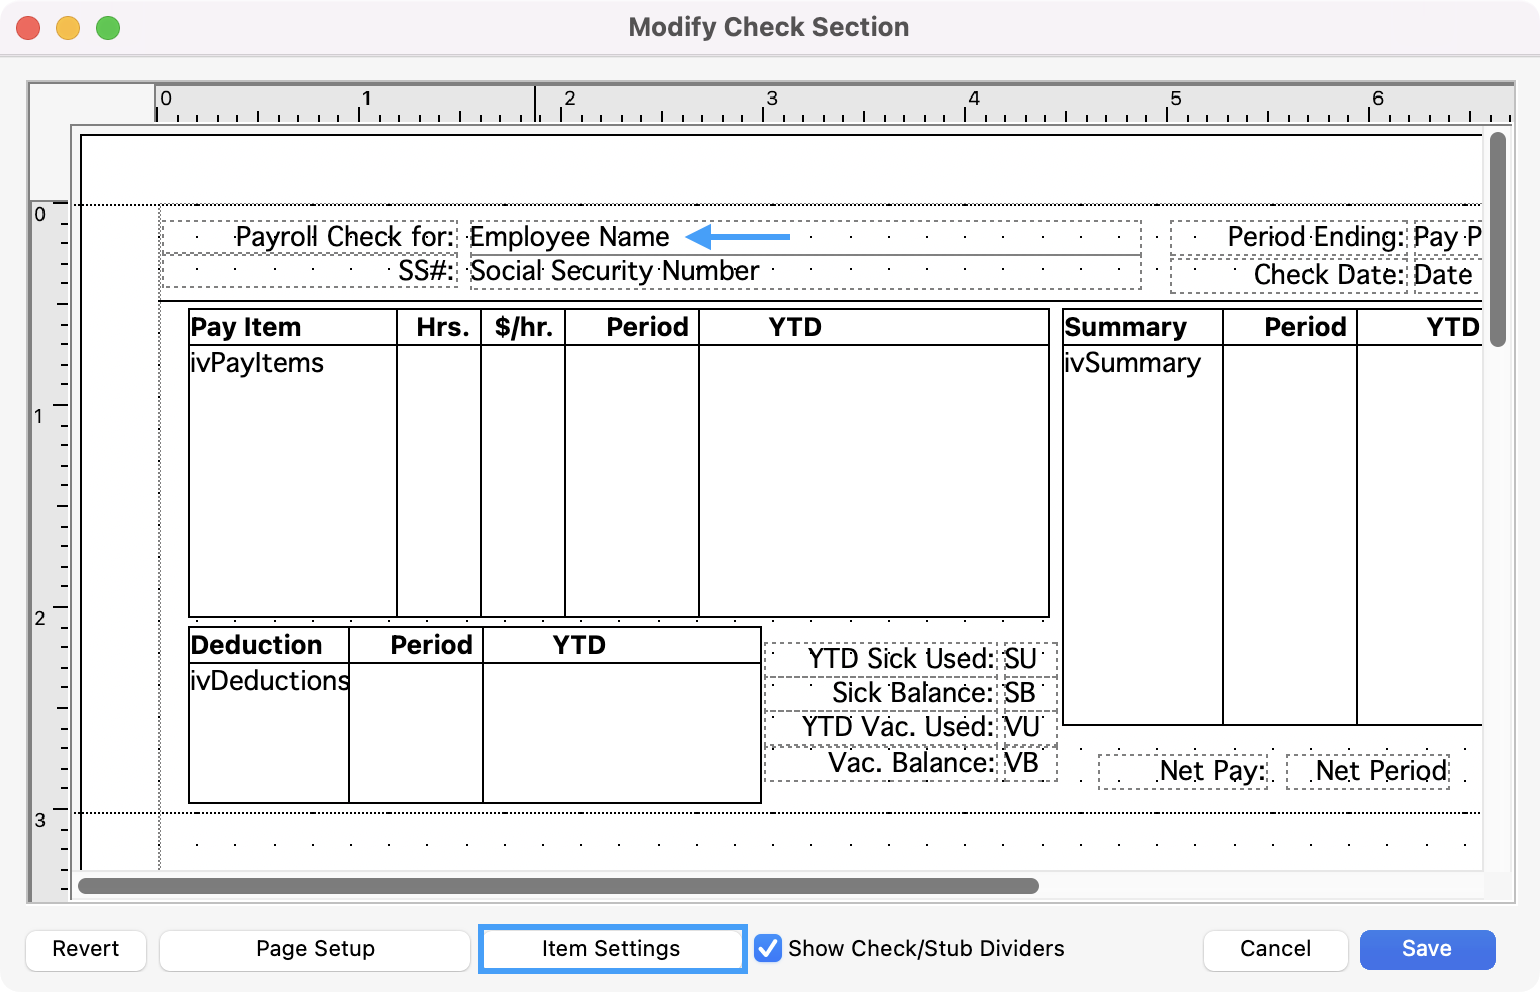Click Revert to undo layout edits
This screenshot has width=1540, height=992.
[86, 949]
